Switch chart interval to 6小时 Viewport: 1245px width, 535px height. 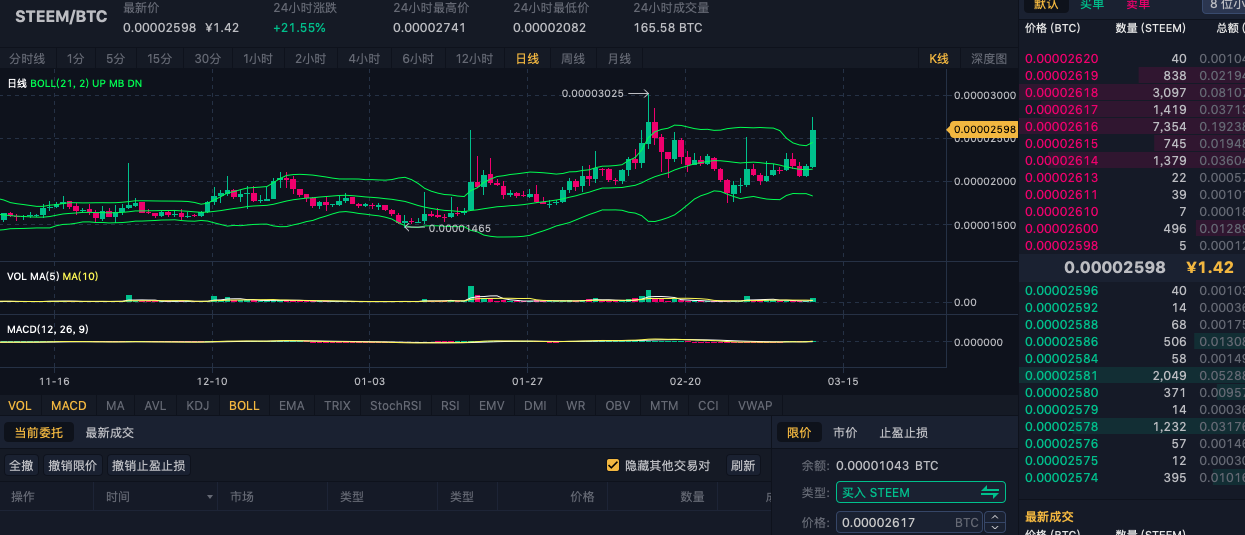coord(418,59)
